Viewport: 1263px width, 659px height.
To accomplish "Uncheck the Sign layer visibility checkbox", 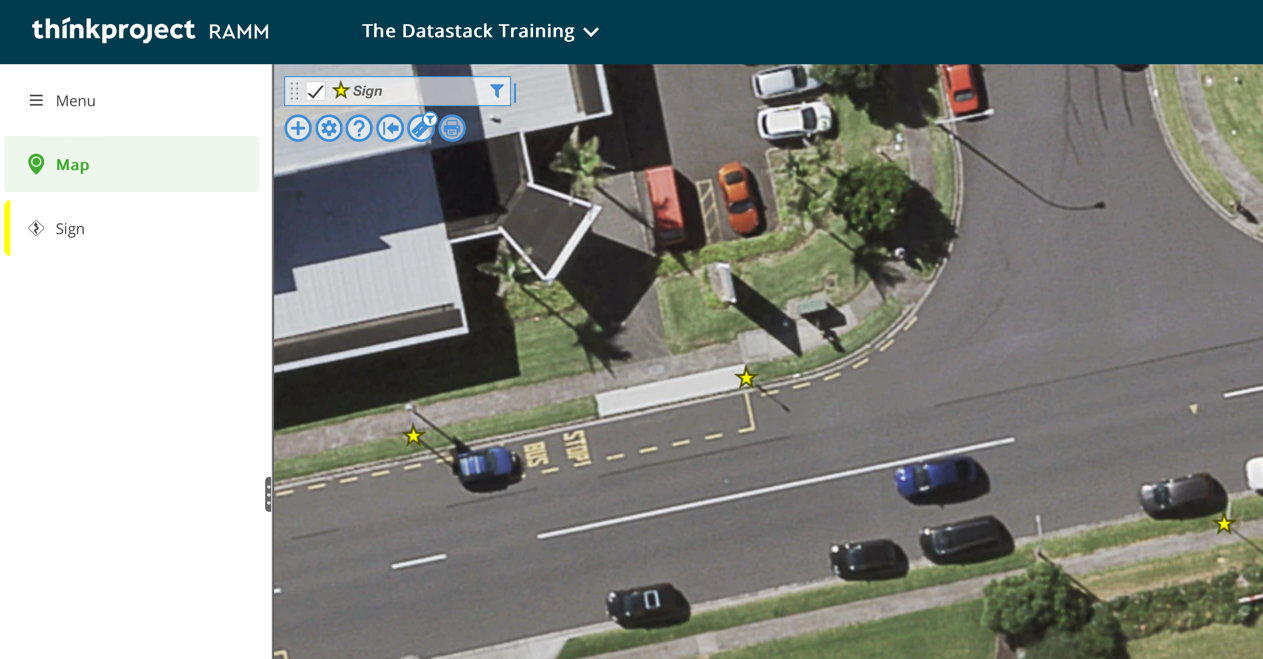I will [316, 91].
